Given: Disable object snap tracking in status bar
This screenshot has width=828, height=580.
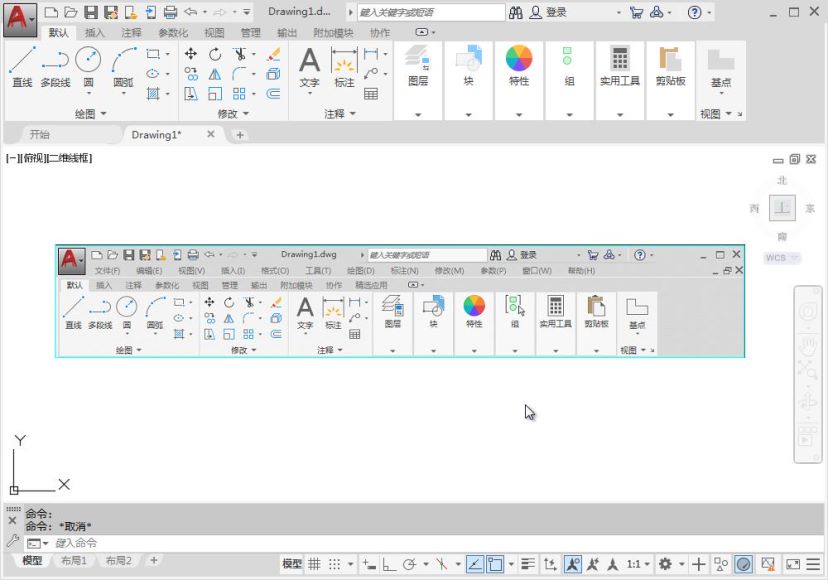Looking at the screenshot, I should point(475,564).
